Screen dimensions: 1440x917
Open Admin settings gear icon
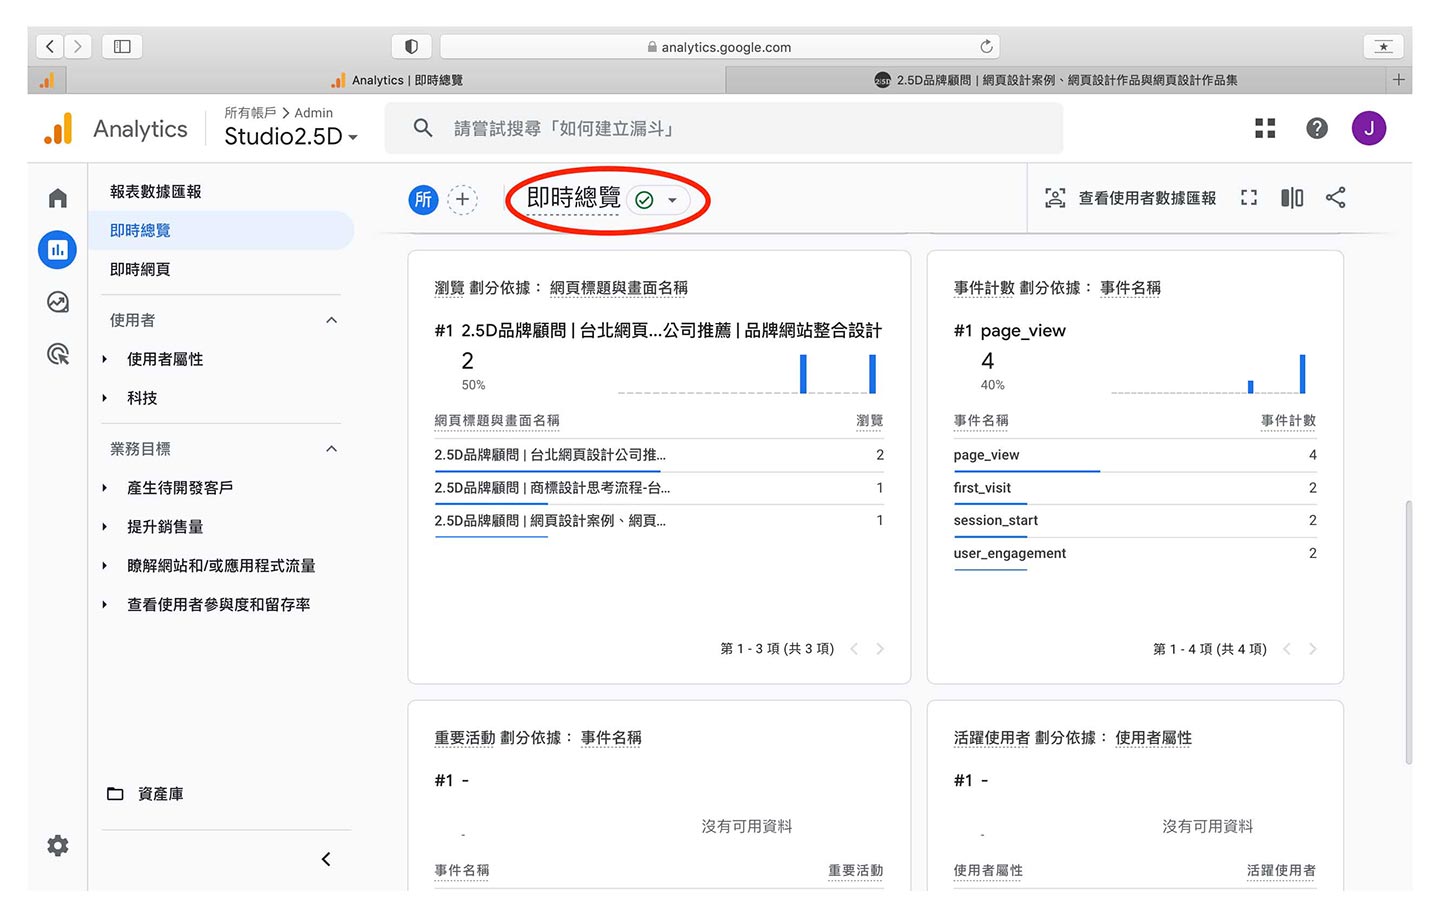[58, 846]
